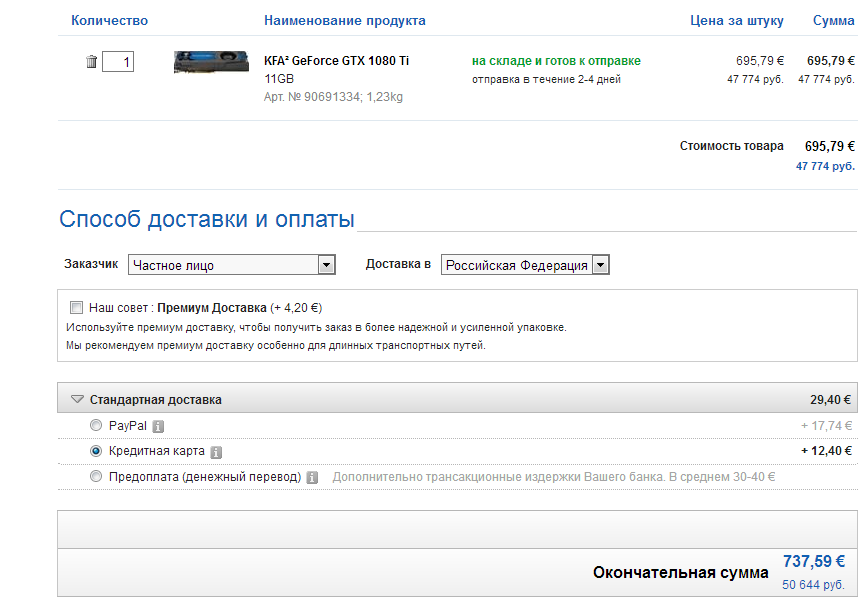Click the shipping time отправка в течение 2-4 дней
865x604 pixels.
pyautogui.click(x=546, y=79)
